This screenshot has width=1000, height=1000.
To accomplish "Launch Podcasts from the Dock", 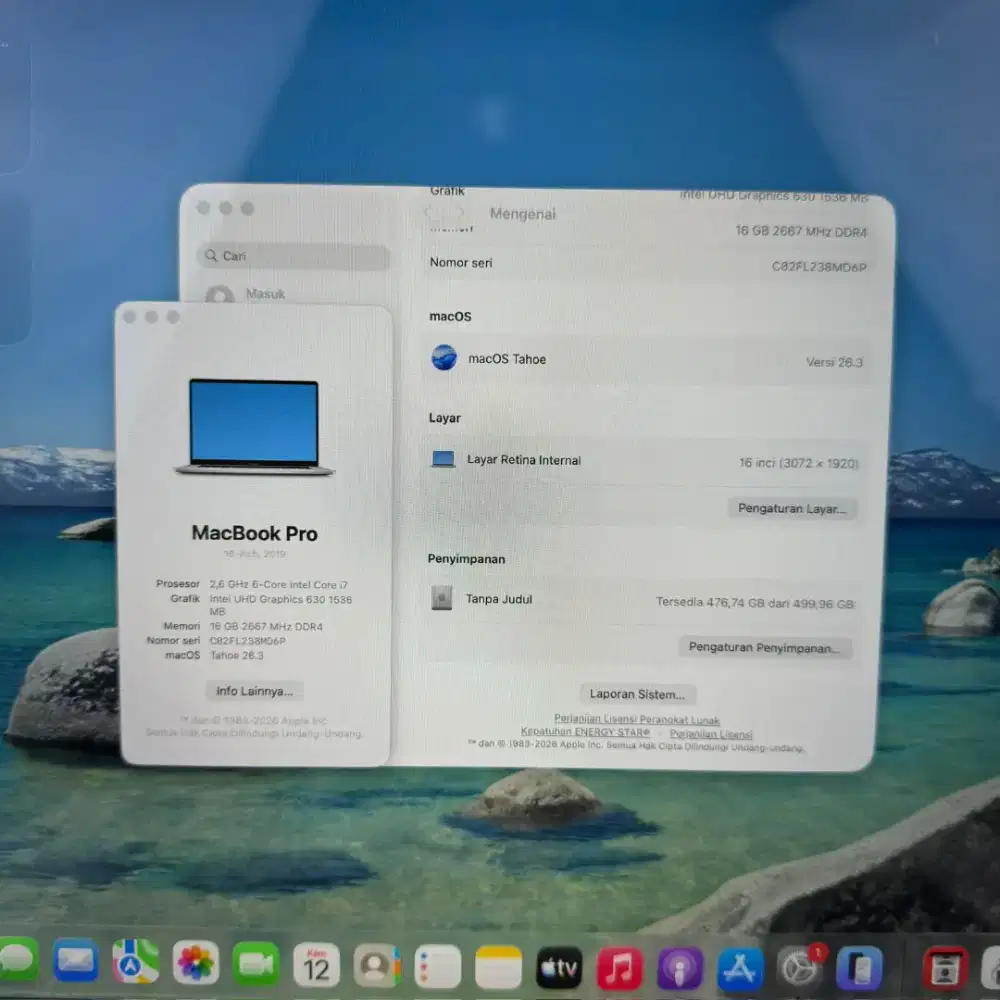I will pyautogui.click(x=679, y=968).
